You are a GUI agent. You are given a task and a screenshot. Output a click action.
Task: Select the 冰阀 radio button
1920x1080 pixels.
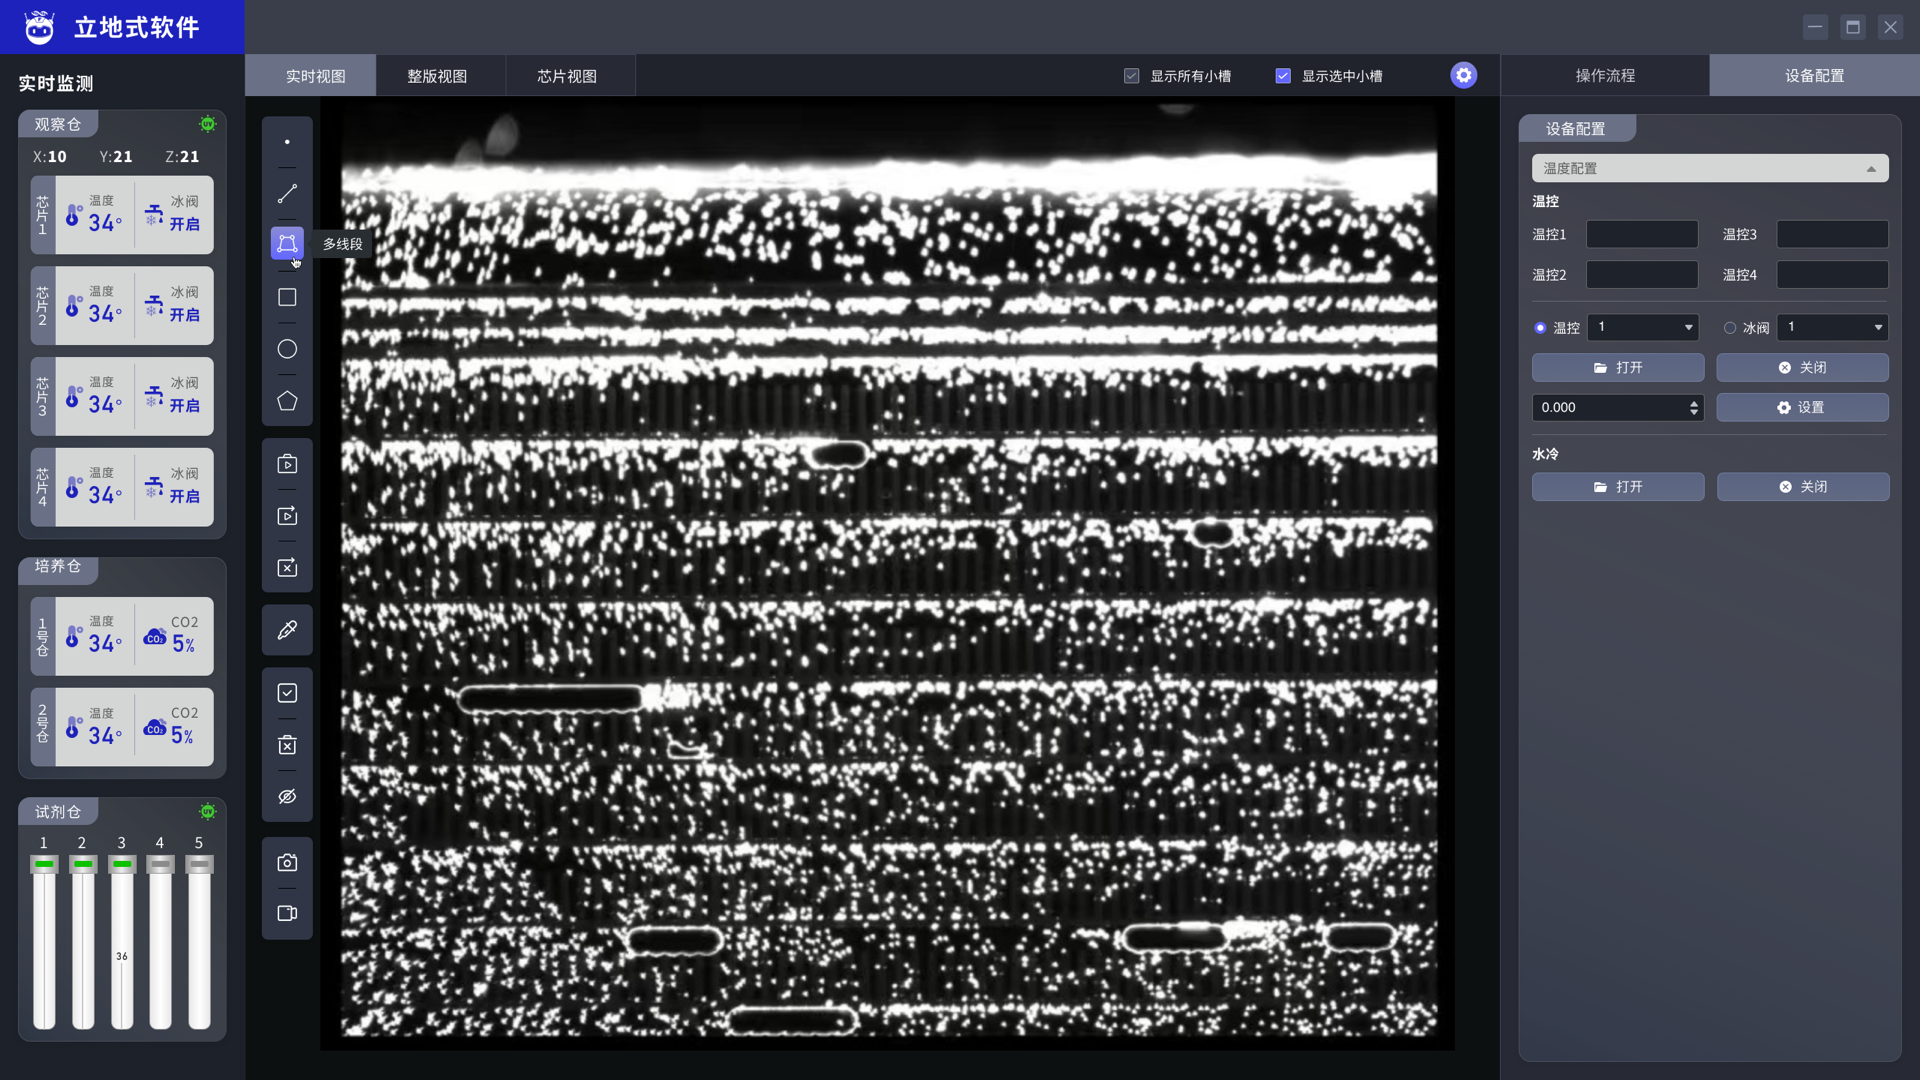(x=1730, y=328)
